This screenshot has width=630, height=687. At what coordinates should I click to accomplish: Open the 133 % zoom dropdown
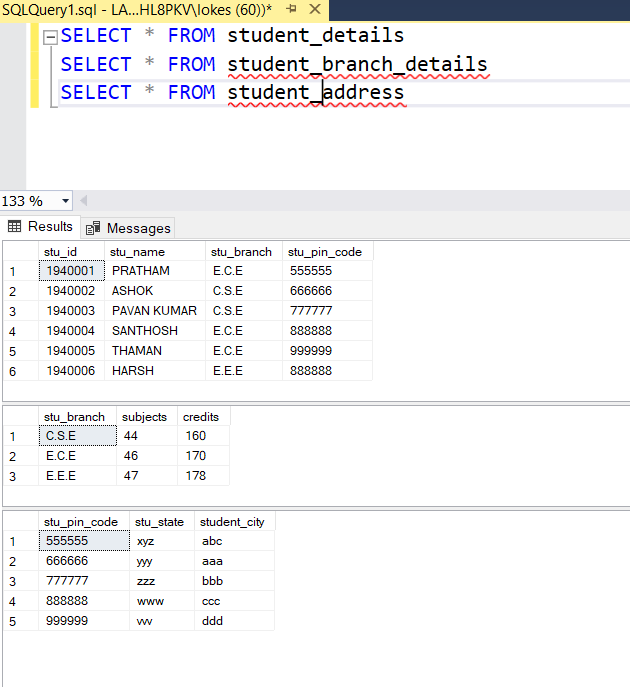66,201
